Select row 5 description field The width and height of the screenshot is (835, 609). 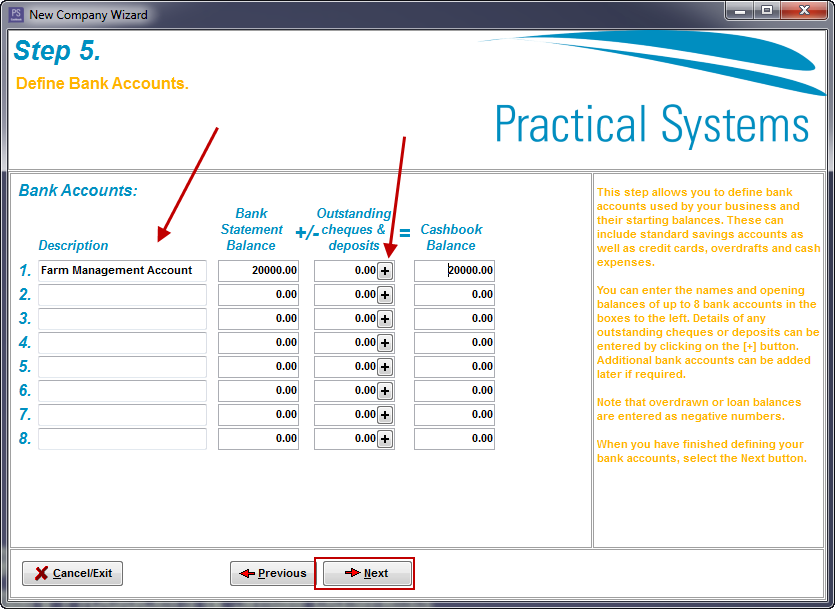click(122, 367)
